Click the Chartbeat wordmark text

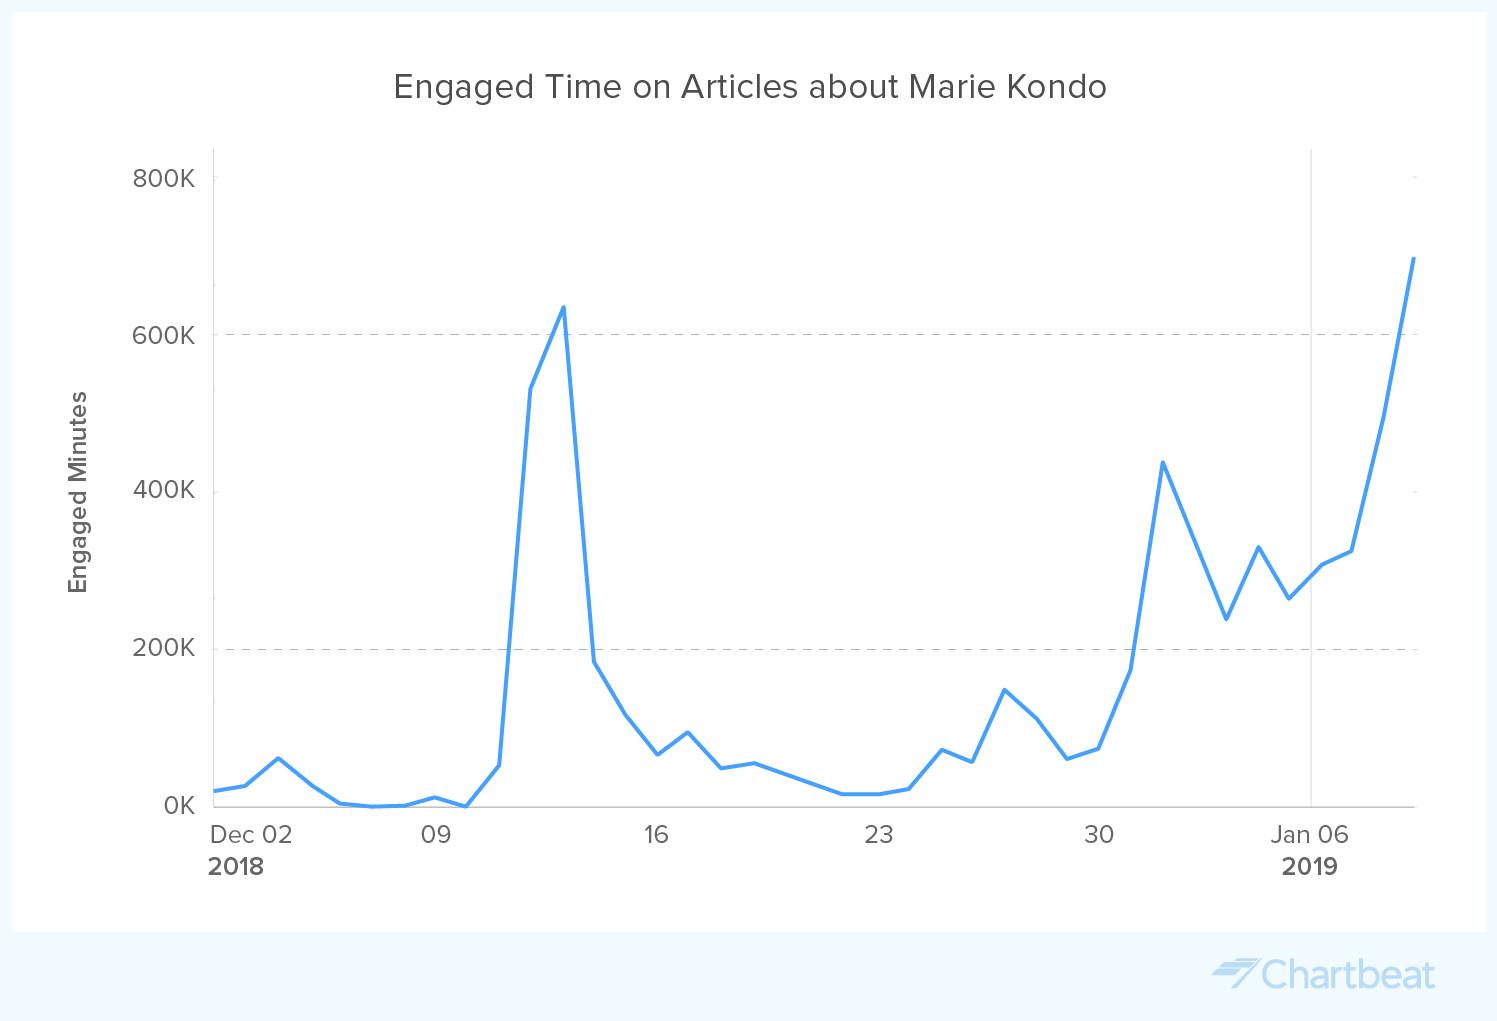pos(1348,974)
